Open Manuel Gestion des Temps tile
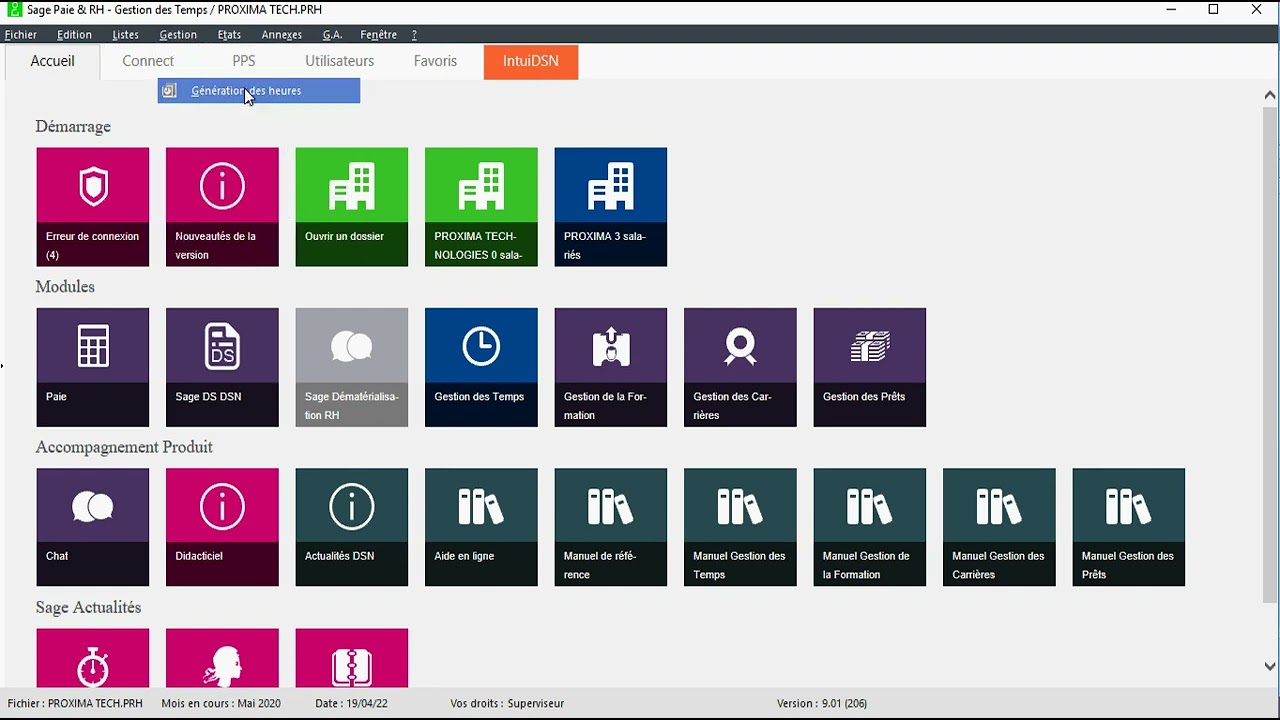Screen dimensions: 1280x720 coord(740,527)
